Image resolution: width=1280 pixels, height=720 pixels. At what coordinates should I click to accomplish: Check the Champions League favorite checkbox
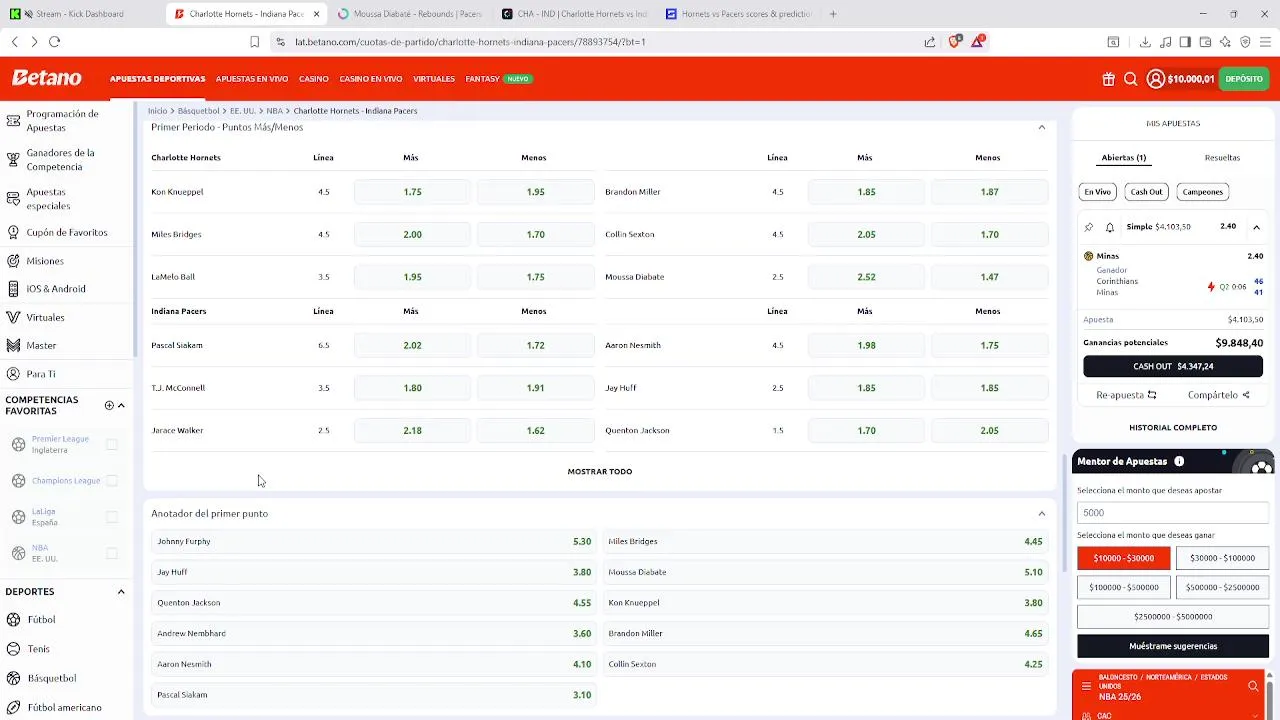[x=112, y=481]
